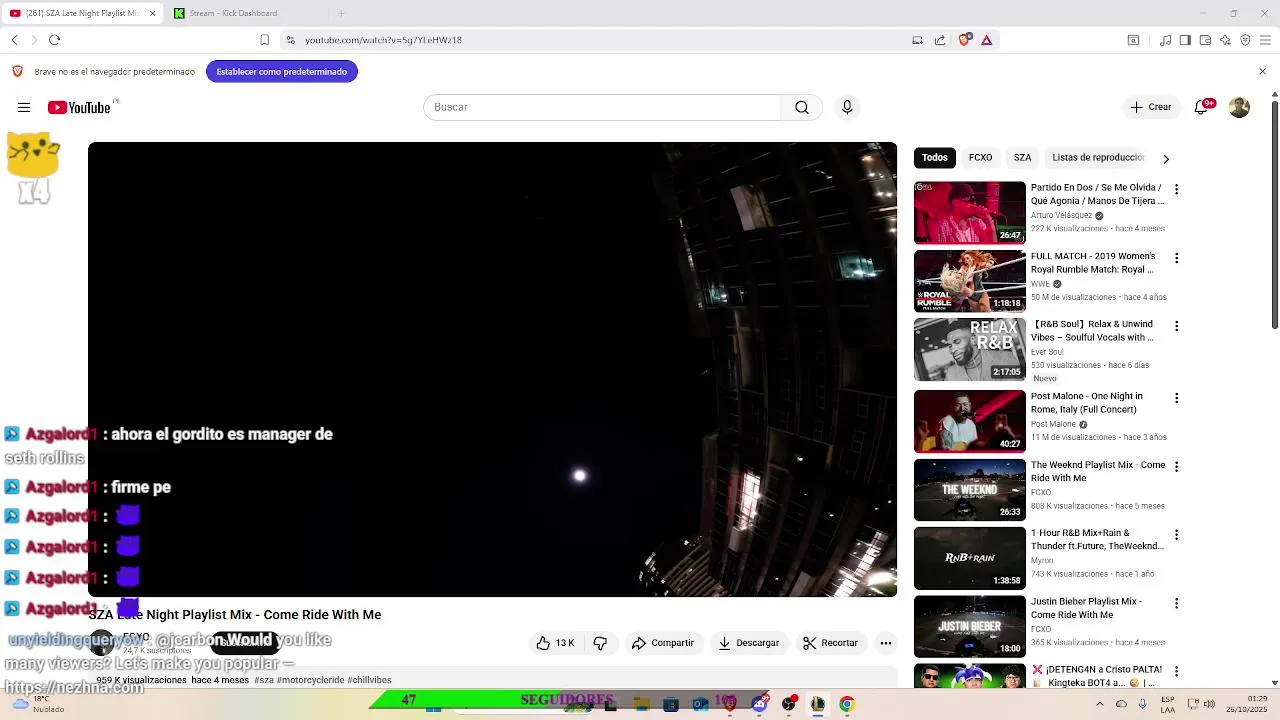Open the YouTube hamburger guide menu
1280x720 pixels.
24,107
